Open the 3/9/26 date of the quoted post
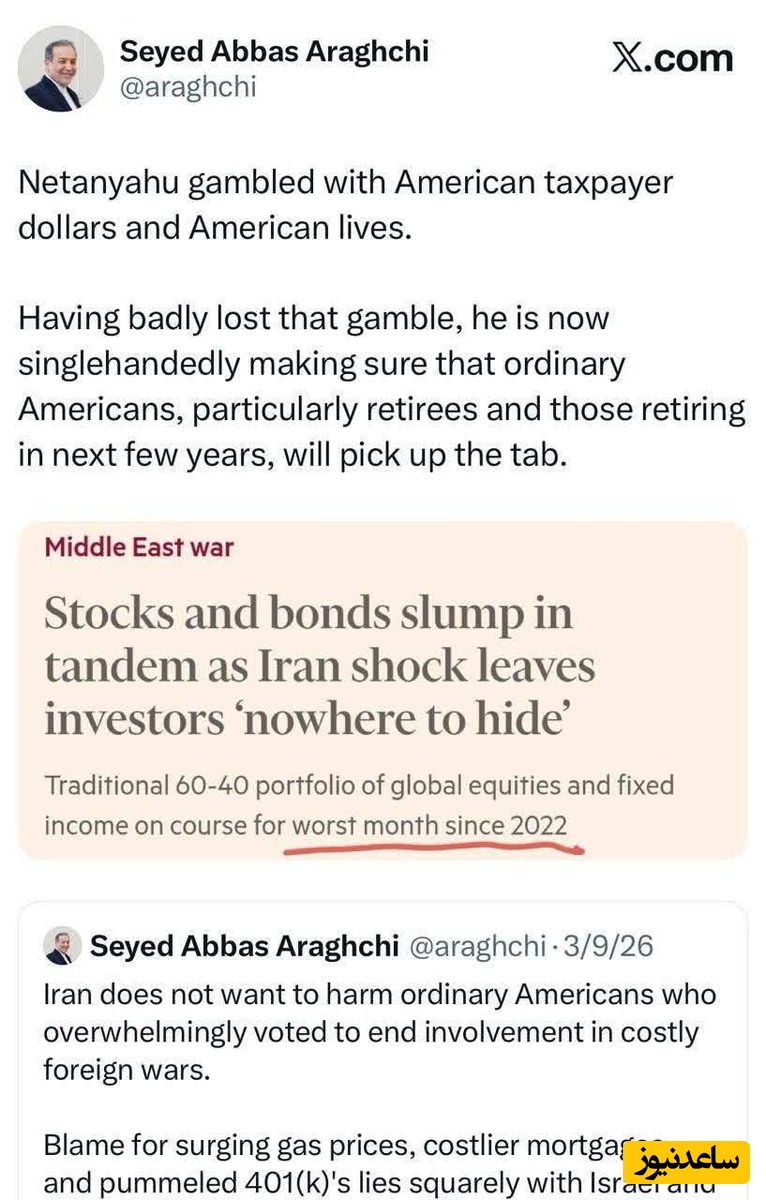Screen dimensions: 766x1200 pyautogui.click(x=608, y=946)
